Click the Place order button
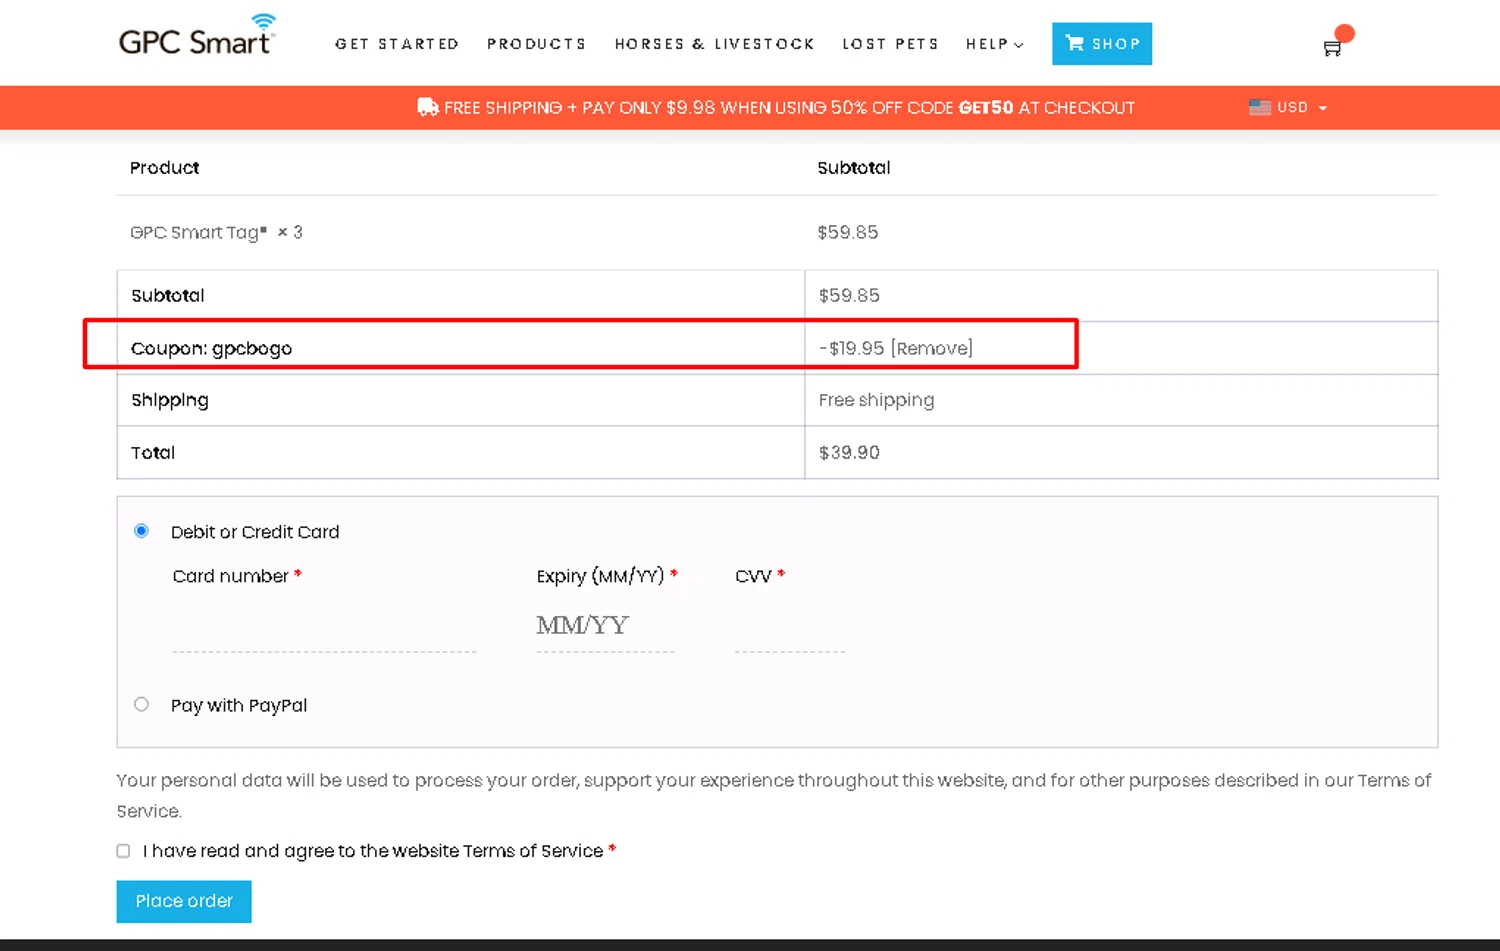Viewport: 1500px width, 951px height. click(x=184, y=901)
